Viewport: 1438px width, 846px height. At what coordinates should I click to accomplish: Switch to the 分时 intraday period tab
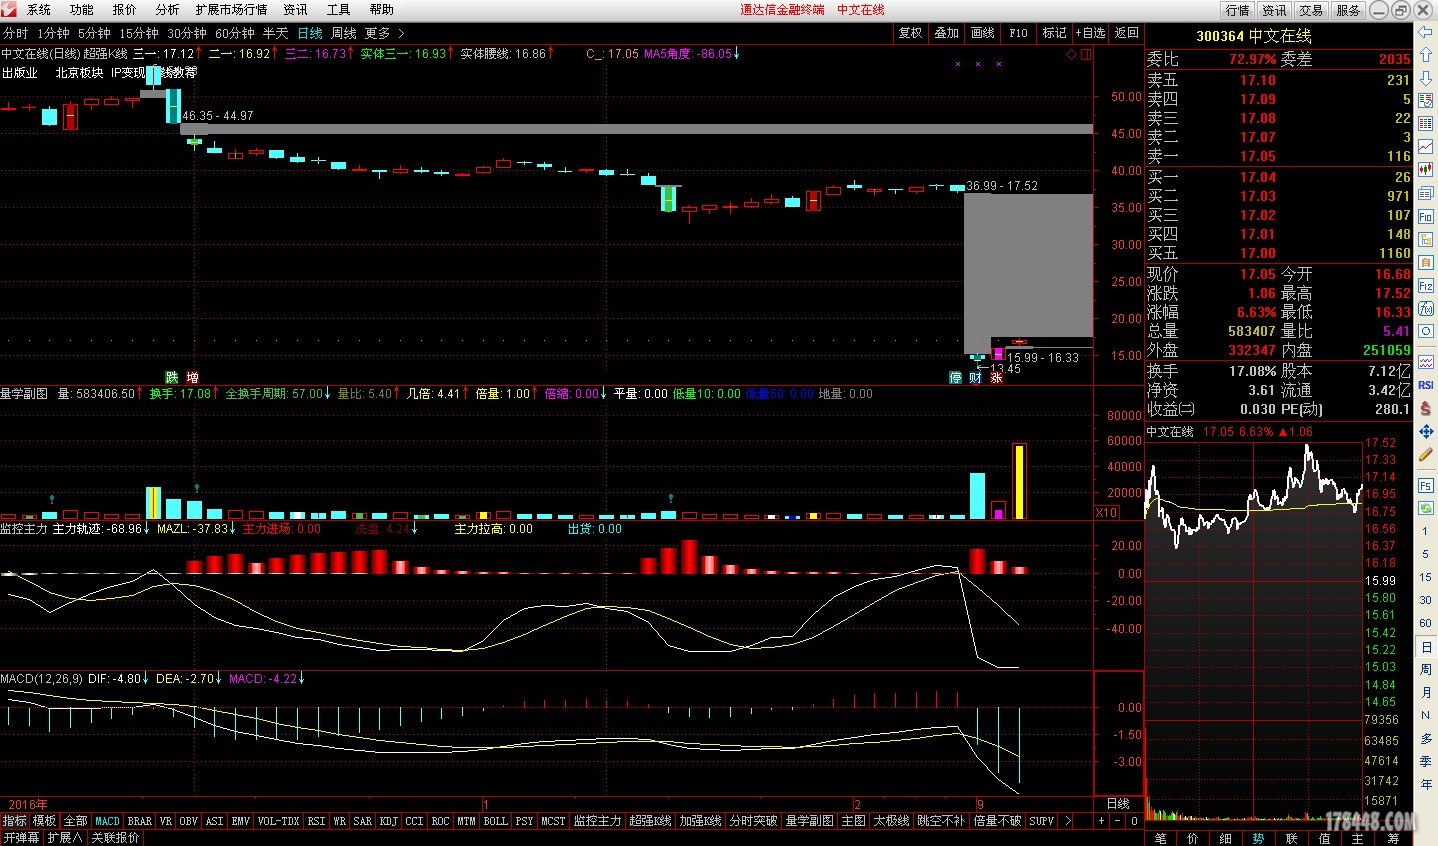[x=16, y=34]
